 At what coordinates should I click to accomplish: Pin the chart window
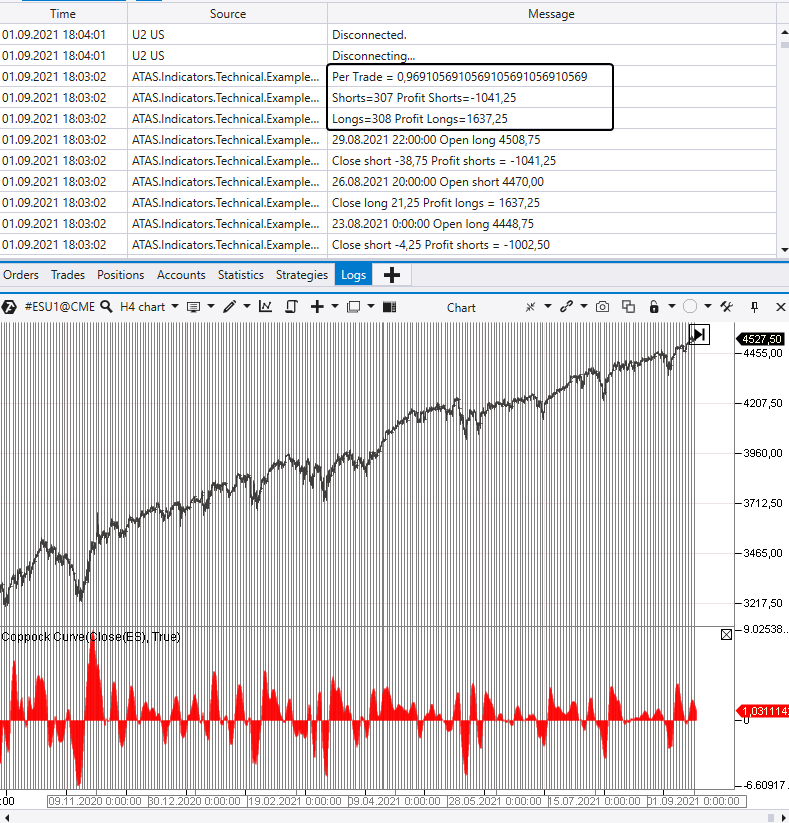pyautogui.click(x=755, y=307)
